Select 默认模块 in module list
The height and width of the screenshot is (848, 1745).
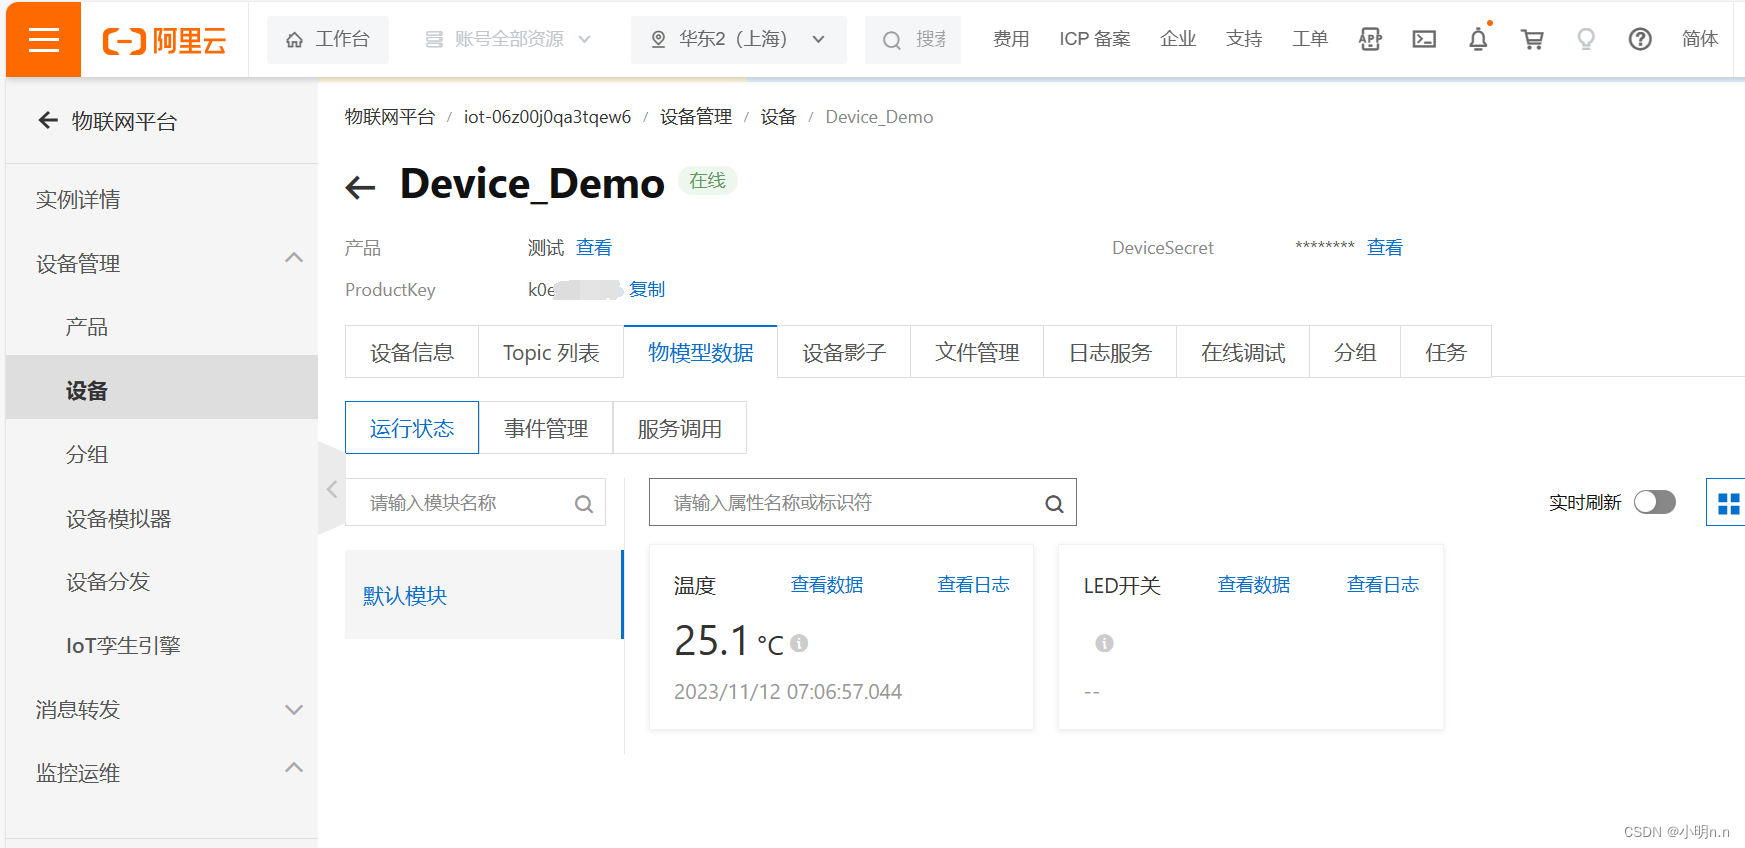(x=484, y=595)
